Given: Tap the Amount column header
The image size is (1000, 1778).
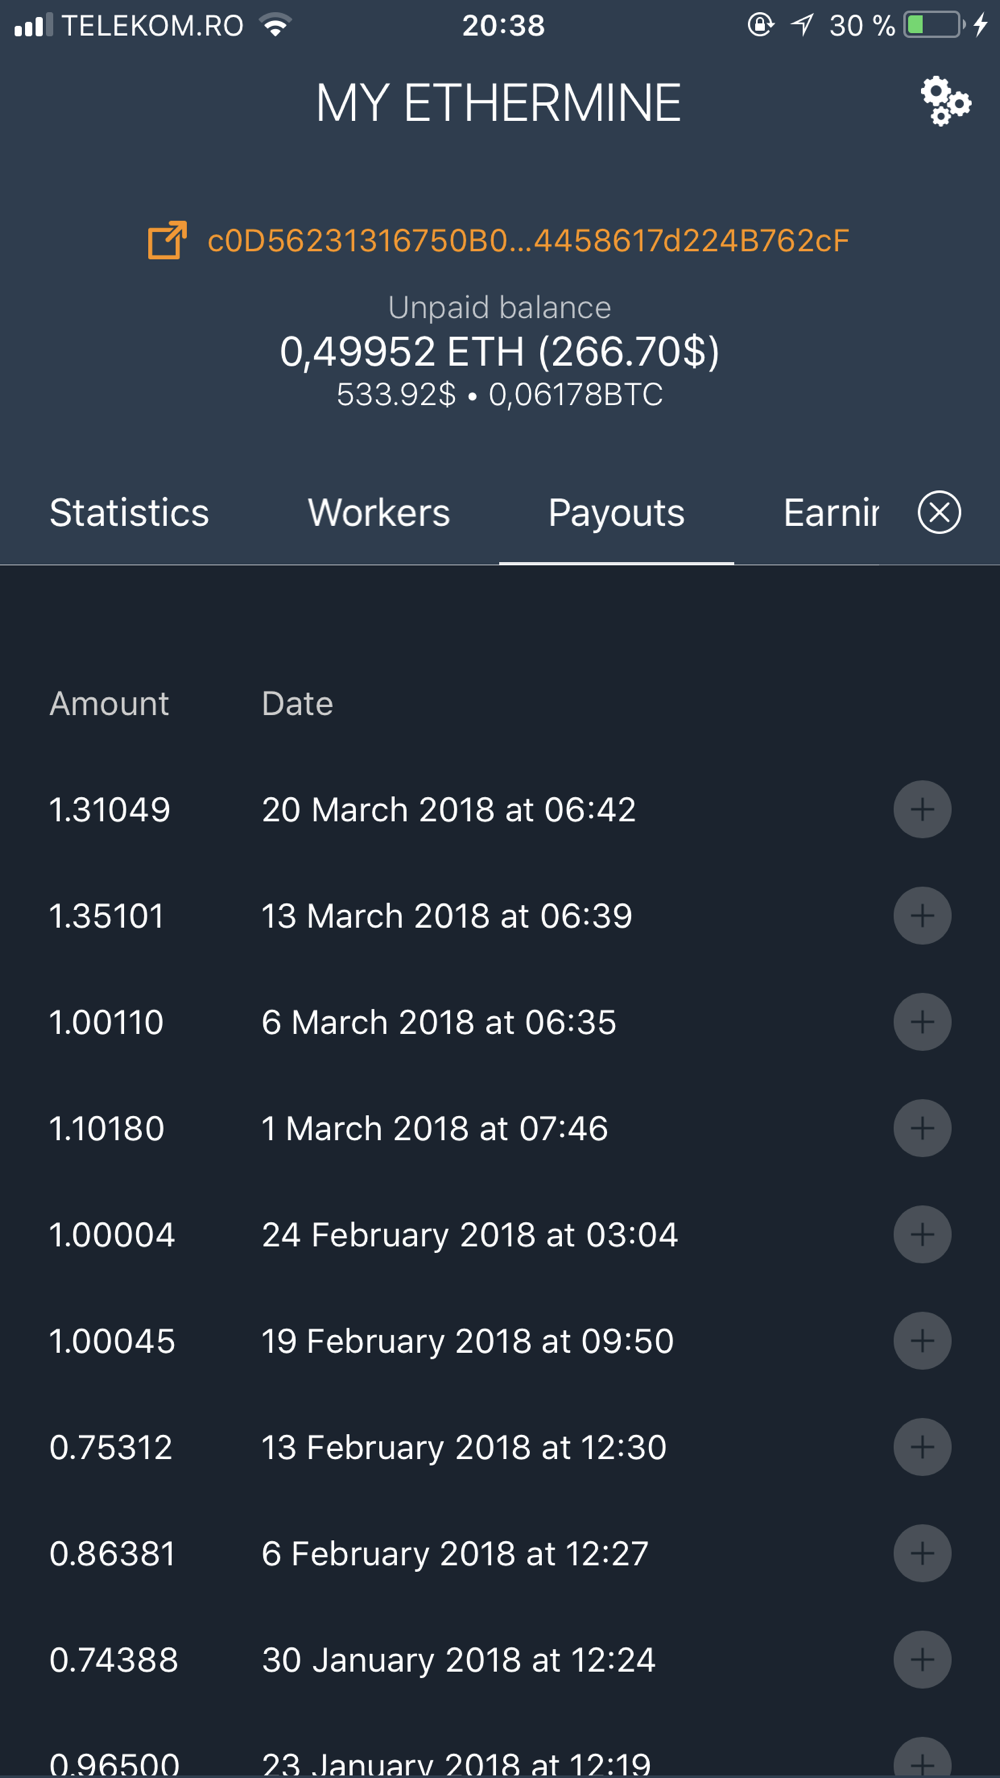Looking at the screenshot, I should tap(109, 703).
